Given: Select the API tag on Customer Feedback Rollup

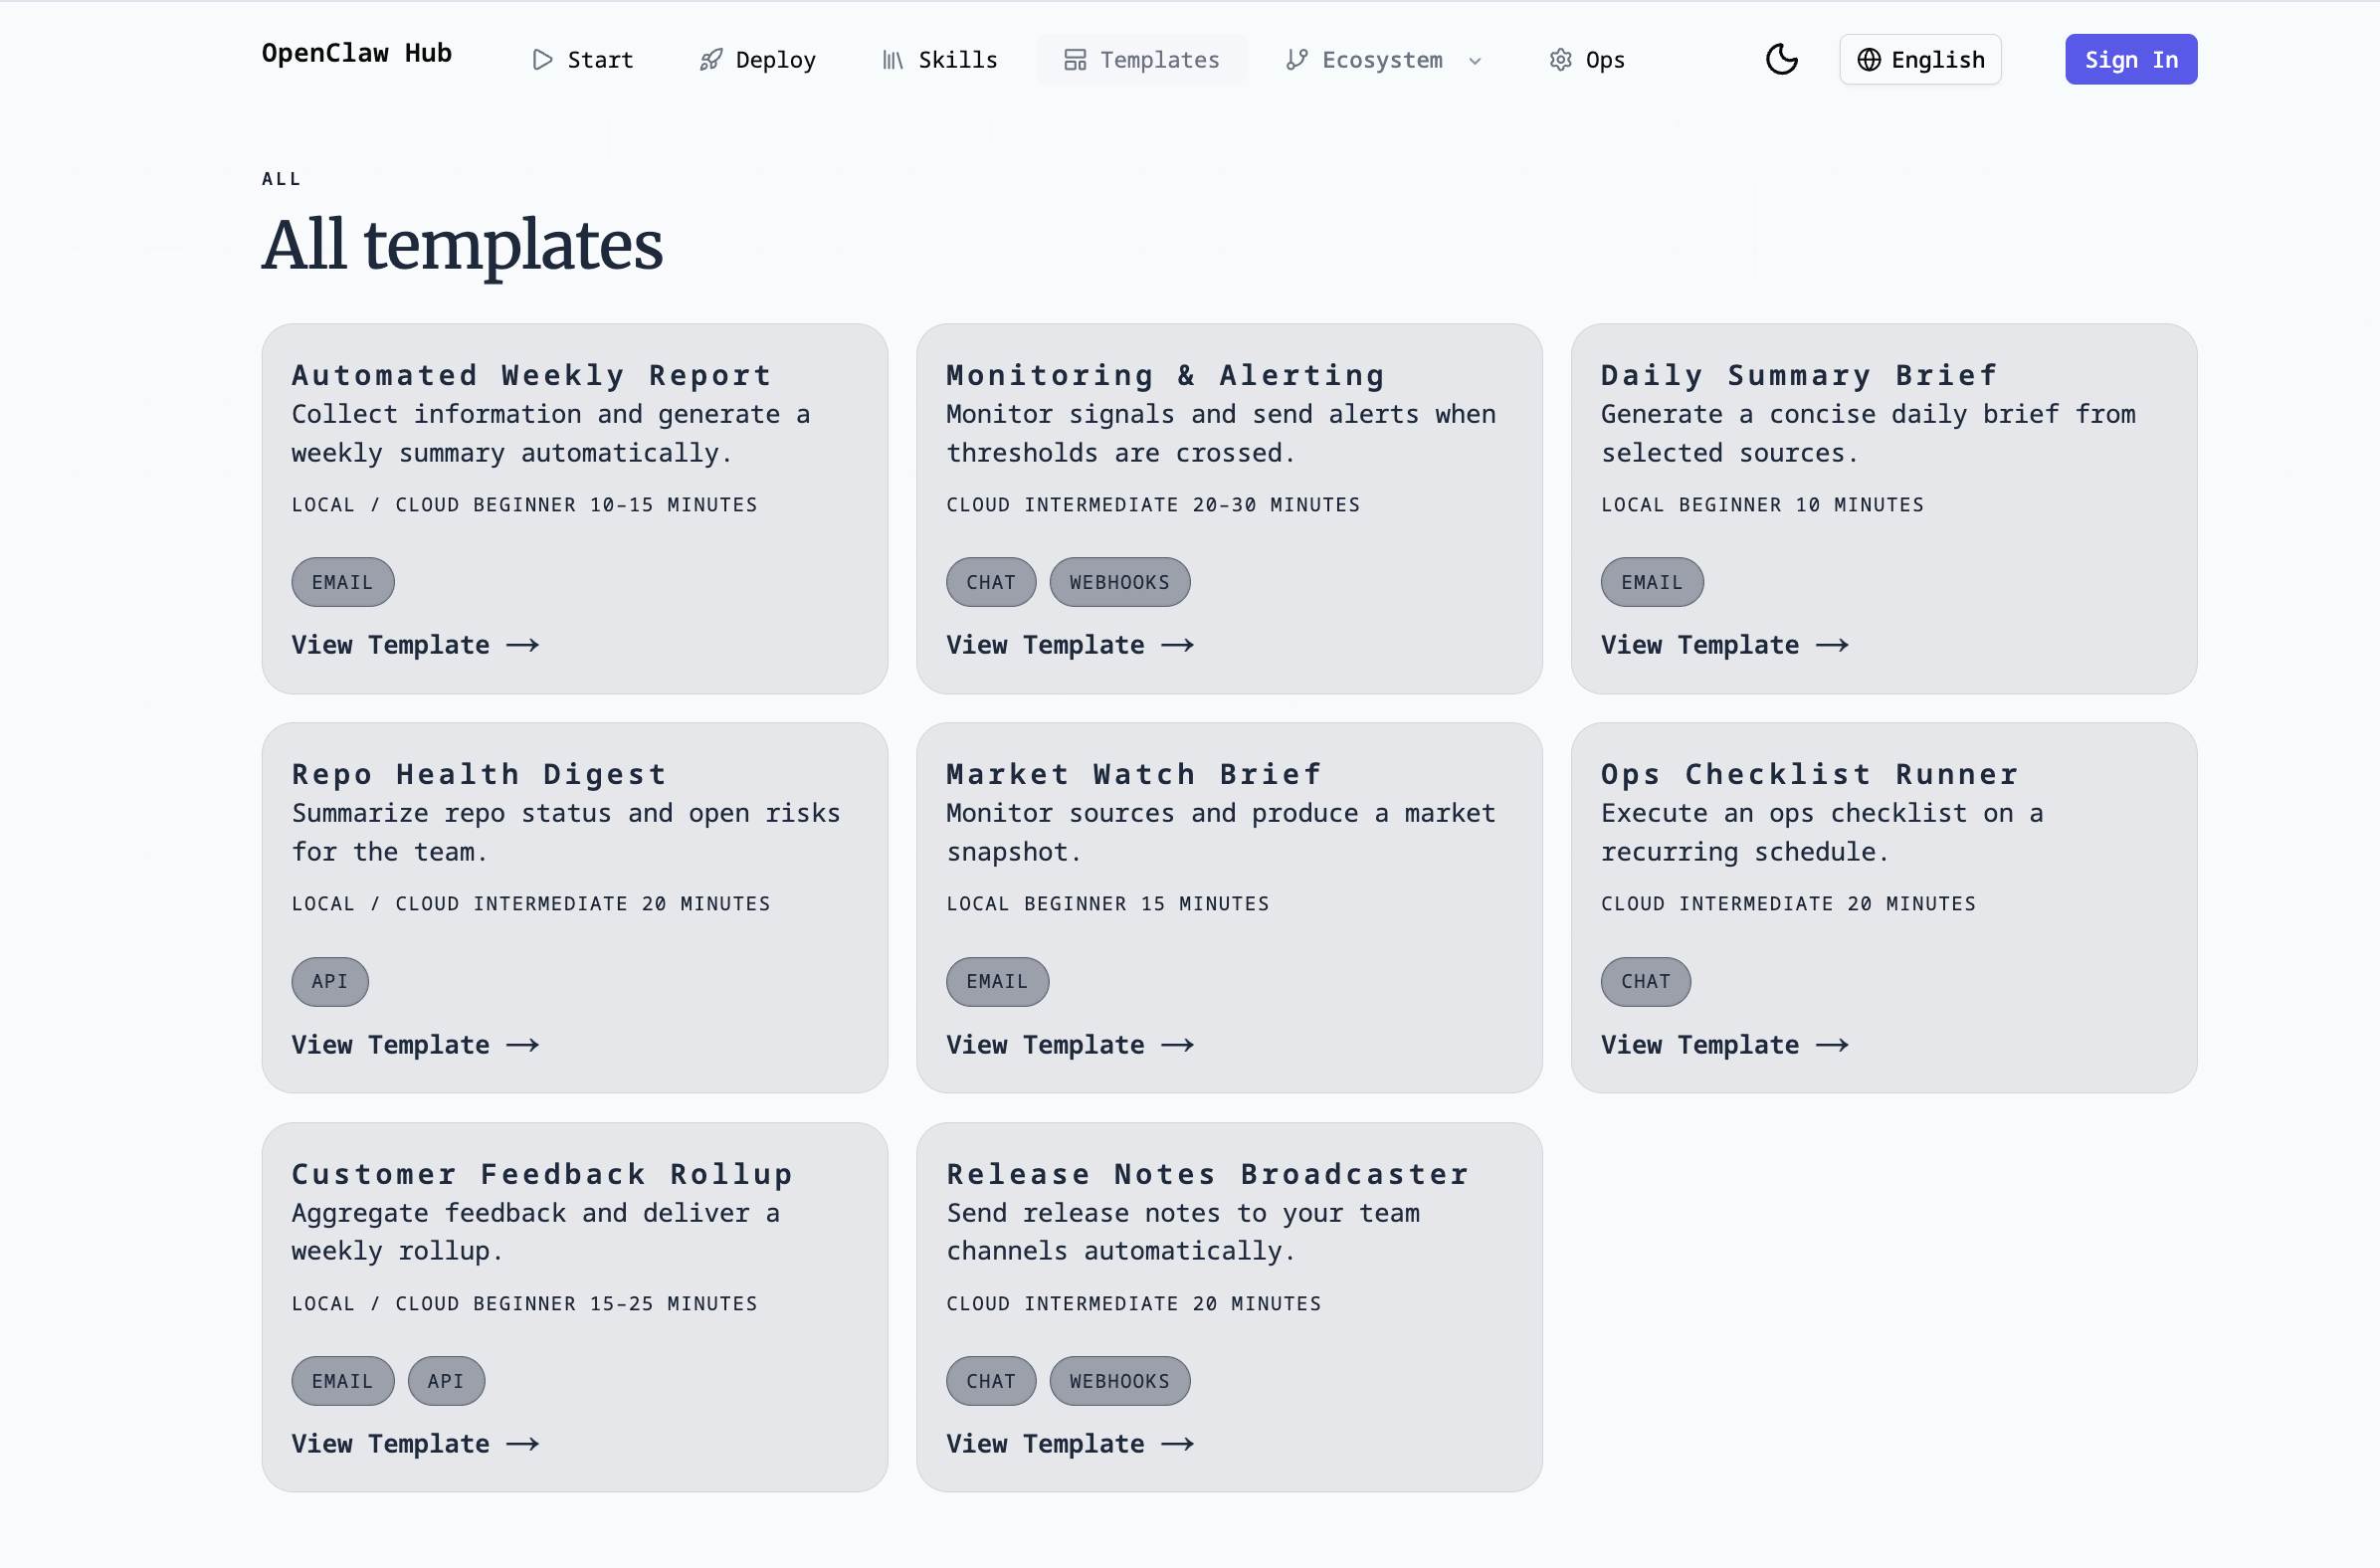Looking at the screenshot, I should coord(445,1380).
